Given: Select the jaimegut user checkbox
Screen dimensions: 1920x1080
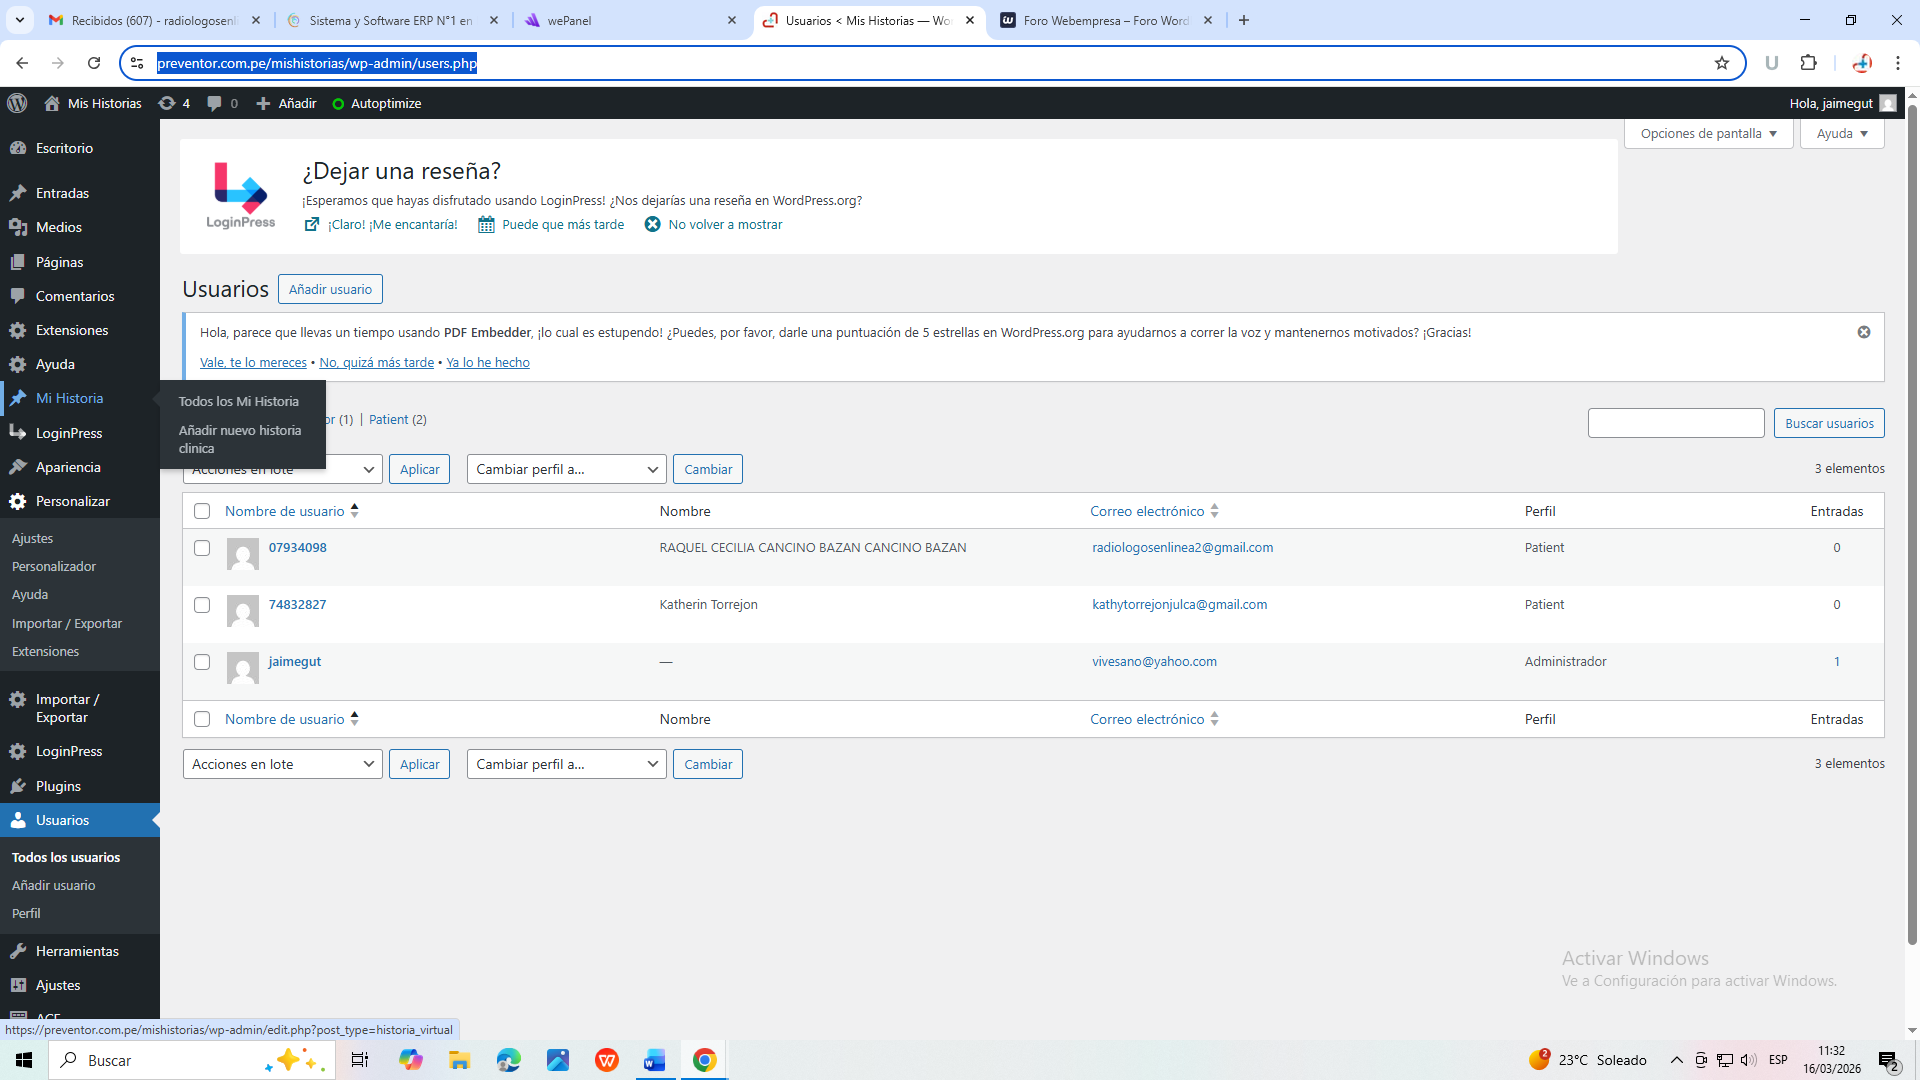Looking at the screenshot, I should click(202, 662).
